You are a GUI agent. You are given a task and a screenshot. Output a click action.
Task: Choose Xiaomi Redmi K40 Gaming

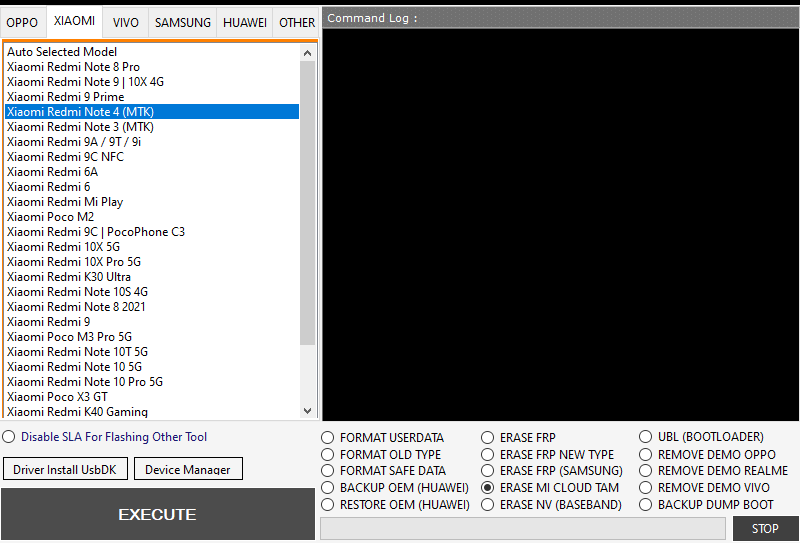click(x=152, y=411)
